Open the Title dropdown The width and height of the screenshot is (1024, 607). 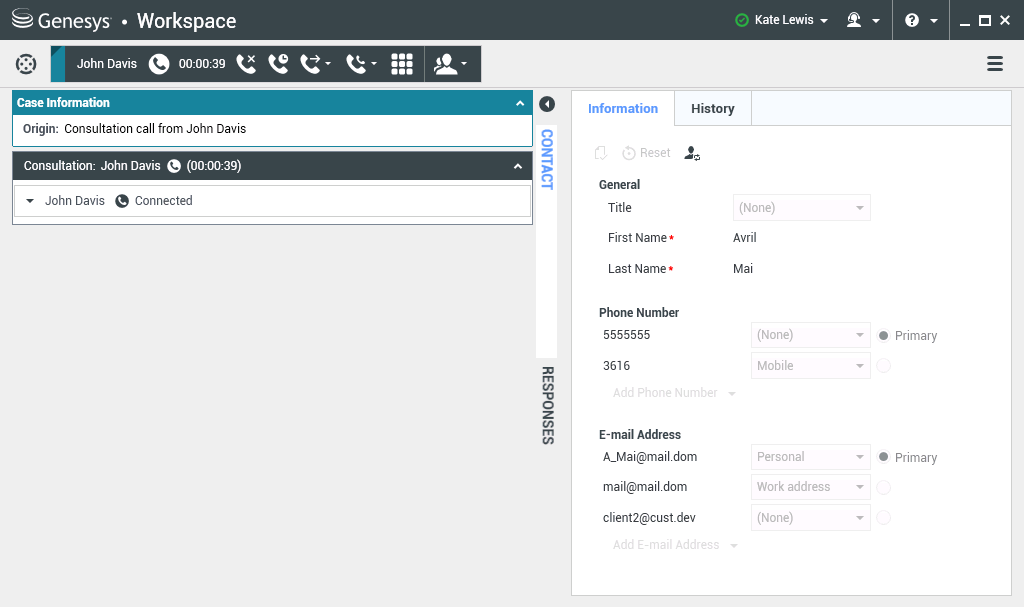tap(802, 208)
